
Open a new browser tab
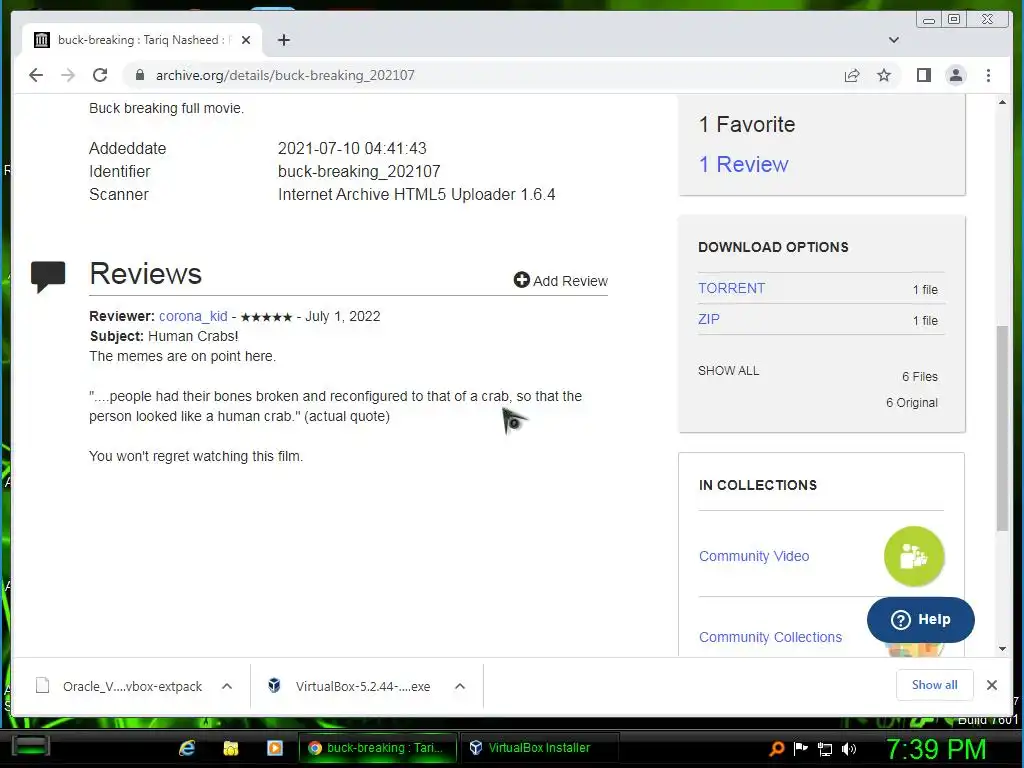click(283, 40)
